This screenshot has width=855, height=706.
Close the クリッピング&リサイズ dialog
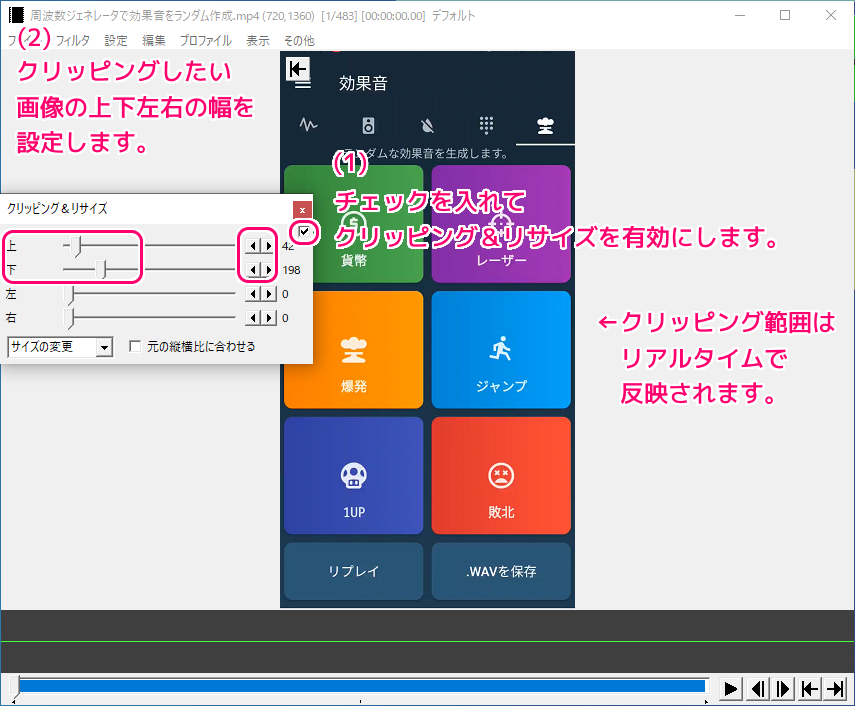coord(302,210)
